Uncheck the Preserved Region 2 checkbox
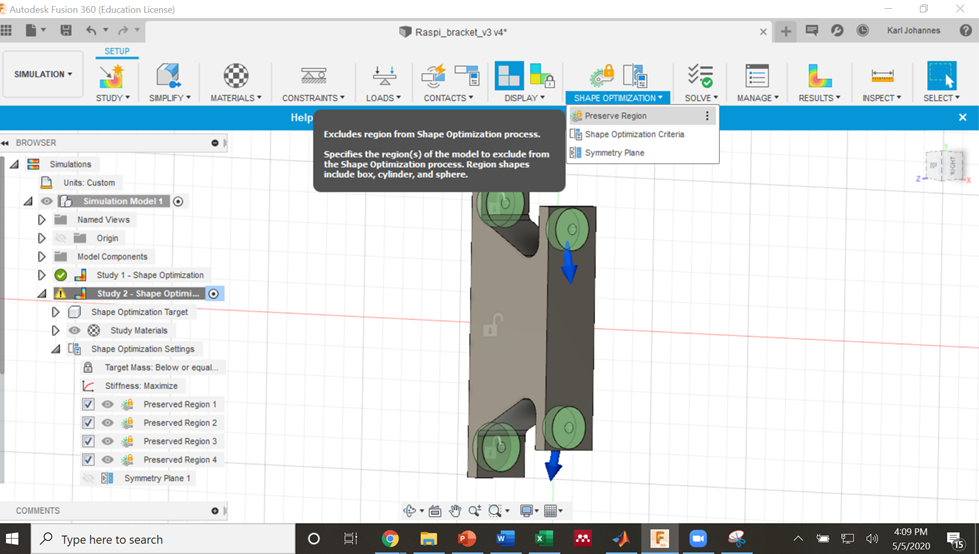 [x=88, y=423]
